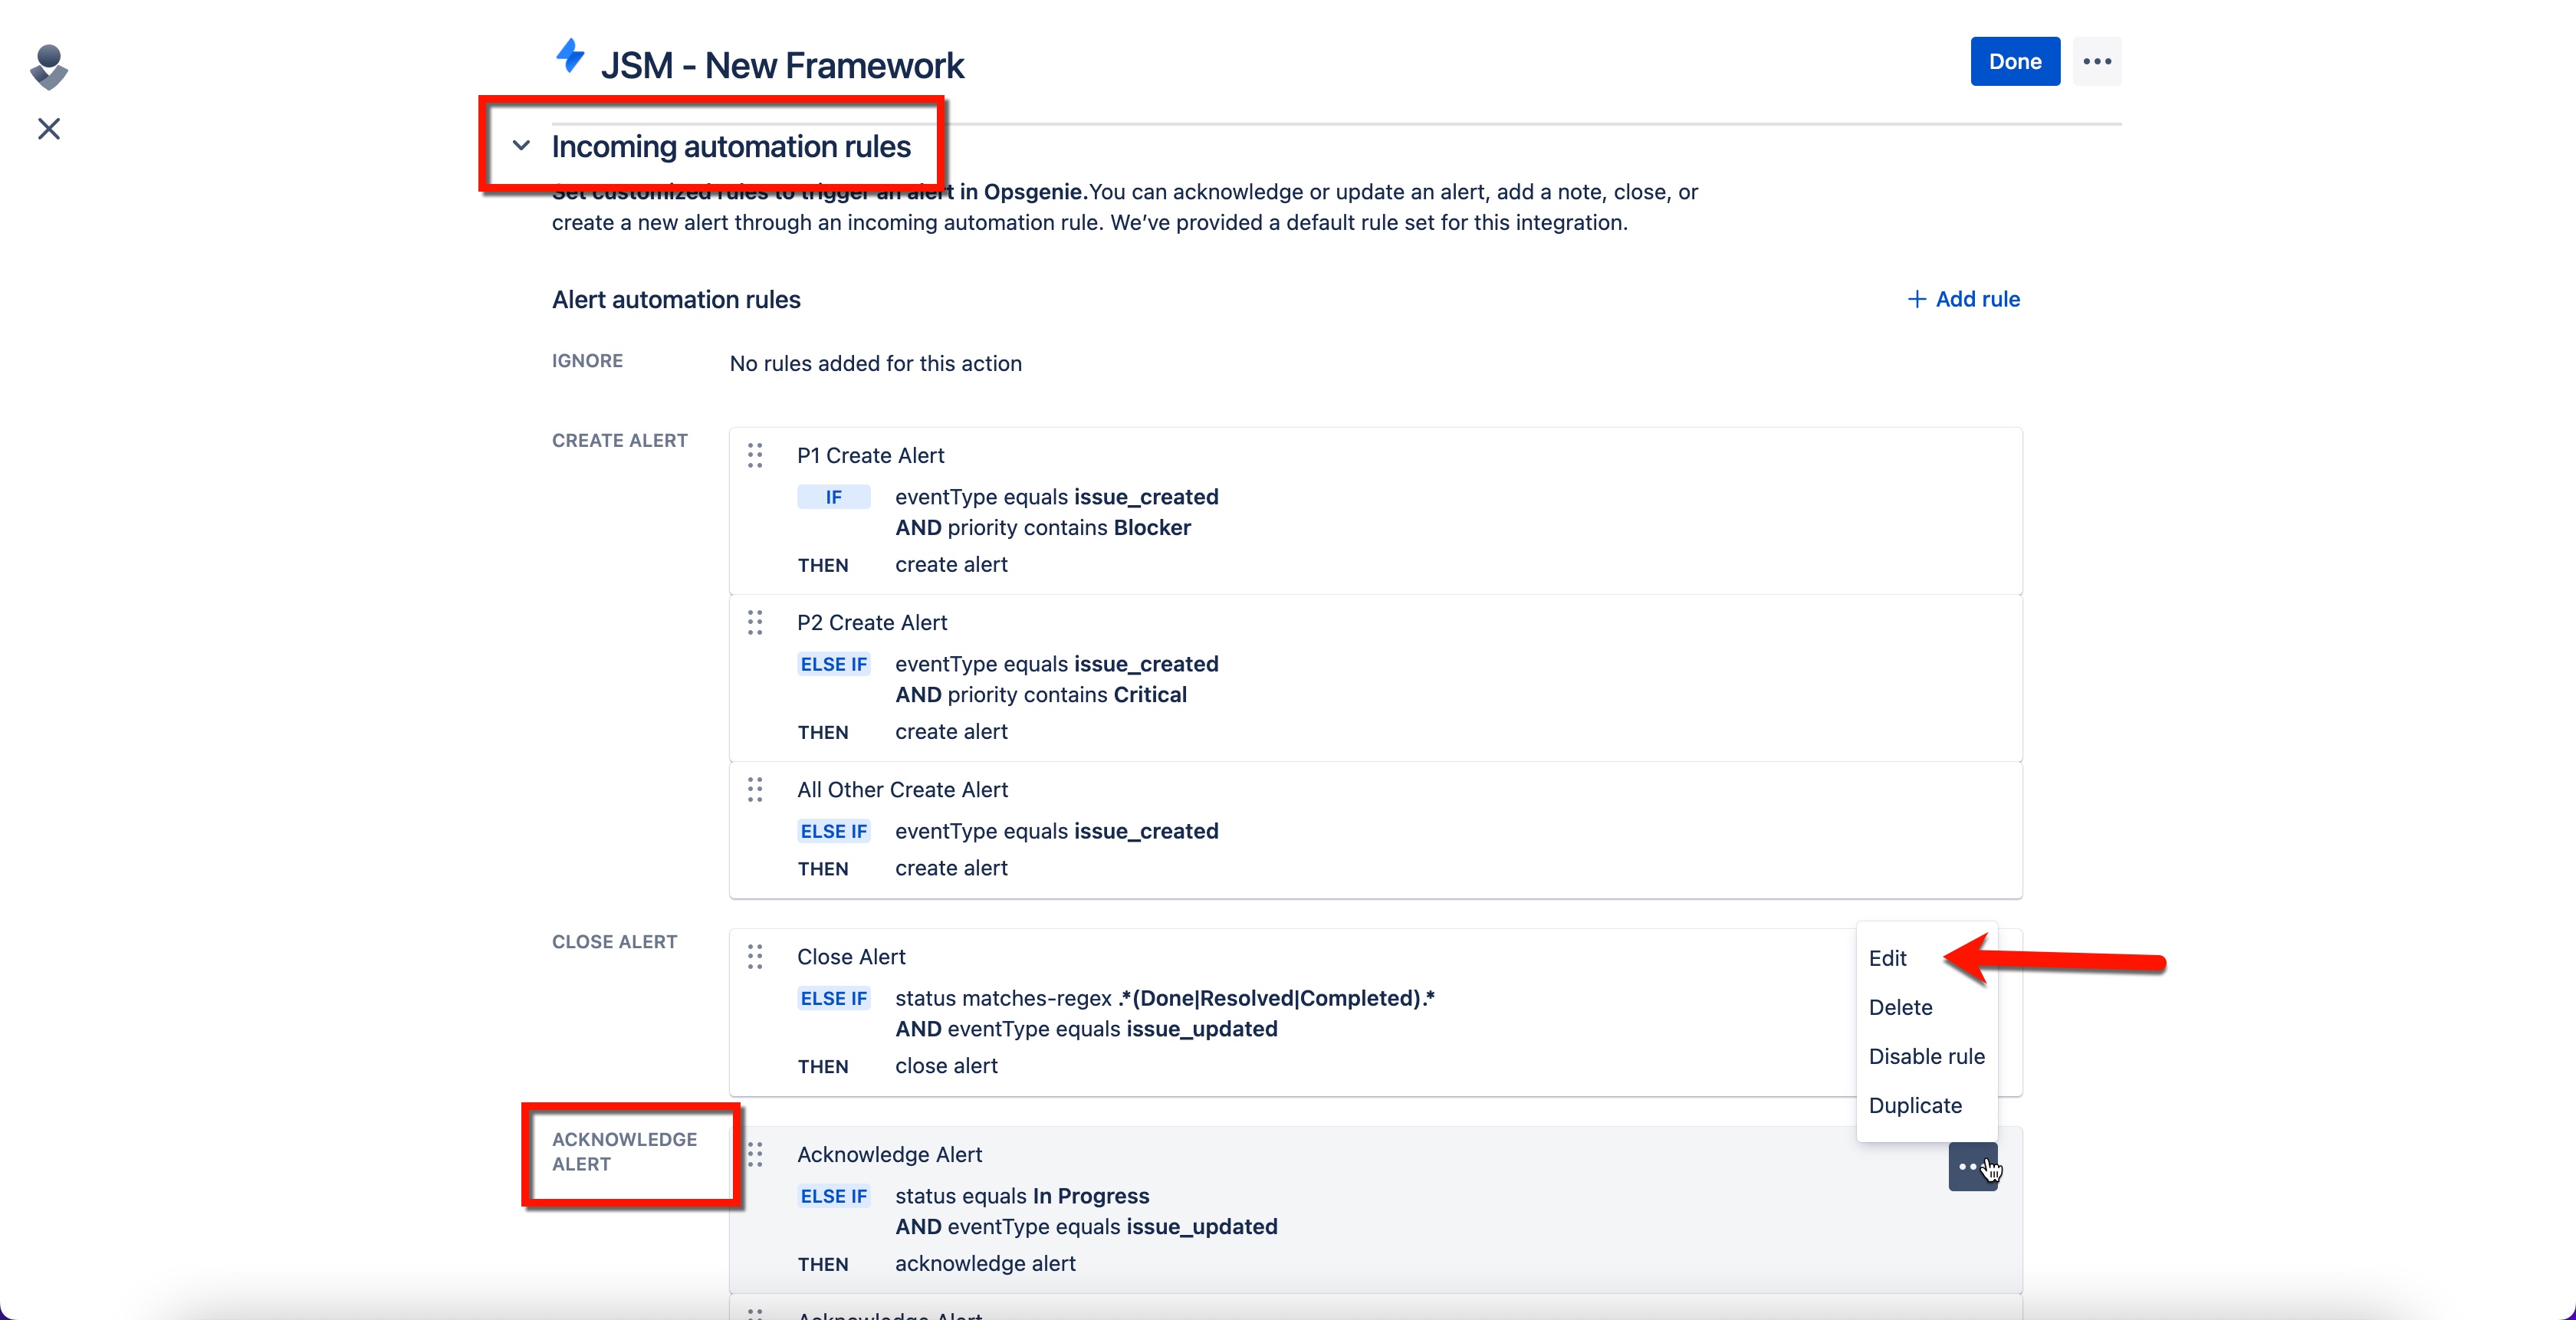The height and width of the screenshot is (1320, 2576).
Task: Click the lightning bolt integration icon
Action: click(570, 58)
